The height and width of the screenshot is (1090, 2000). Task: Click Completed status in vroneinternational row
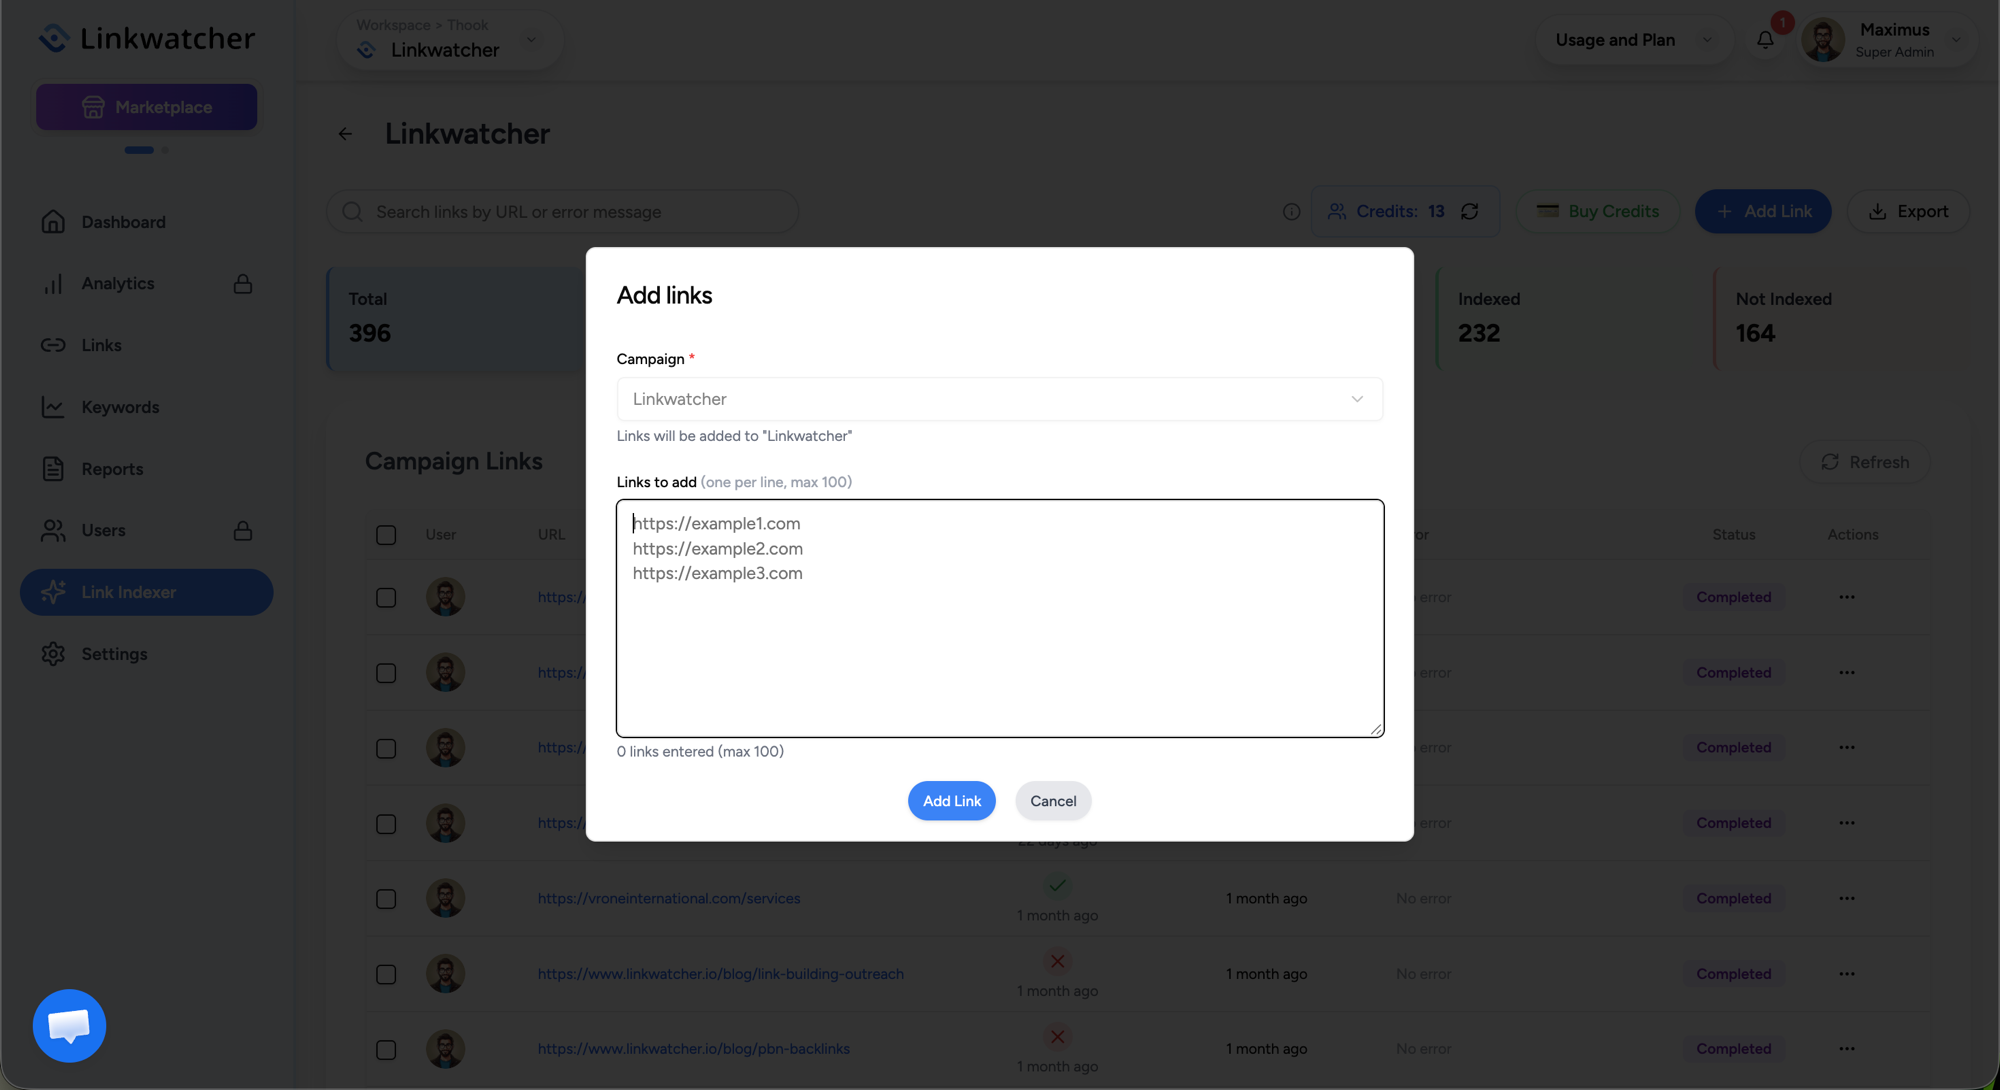[x=1733, y=898]
